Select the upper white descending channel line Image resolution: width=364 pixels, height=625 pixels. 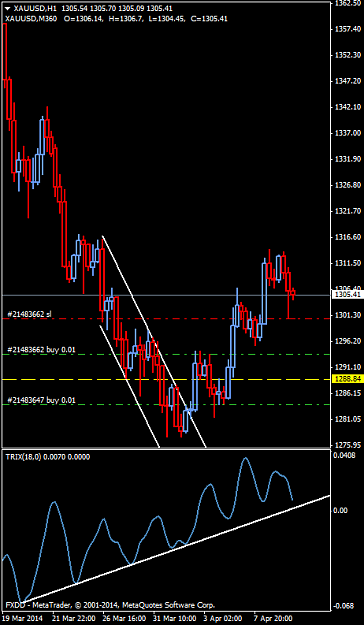[x=154, y=342]
